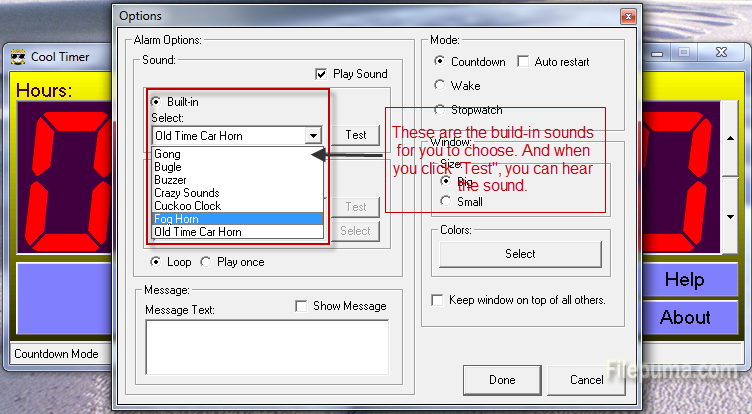Open the Colors Select button

coord(520,254)
